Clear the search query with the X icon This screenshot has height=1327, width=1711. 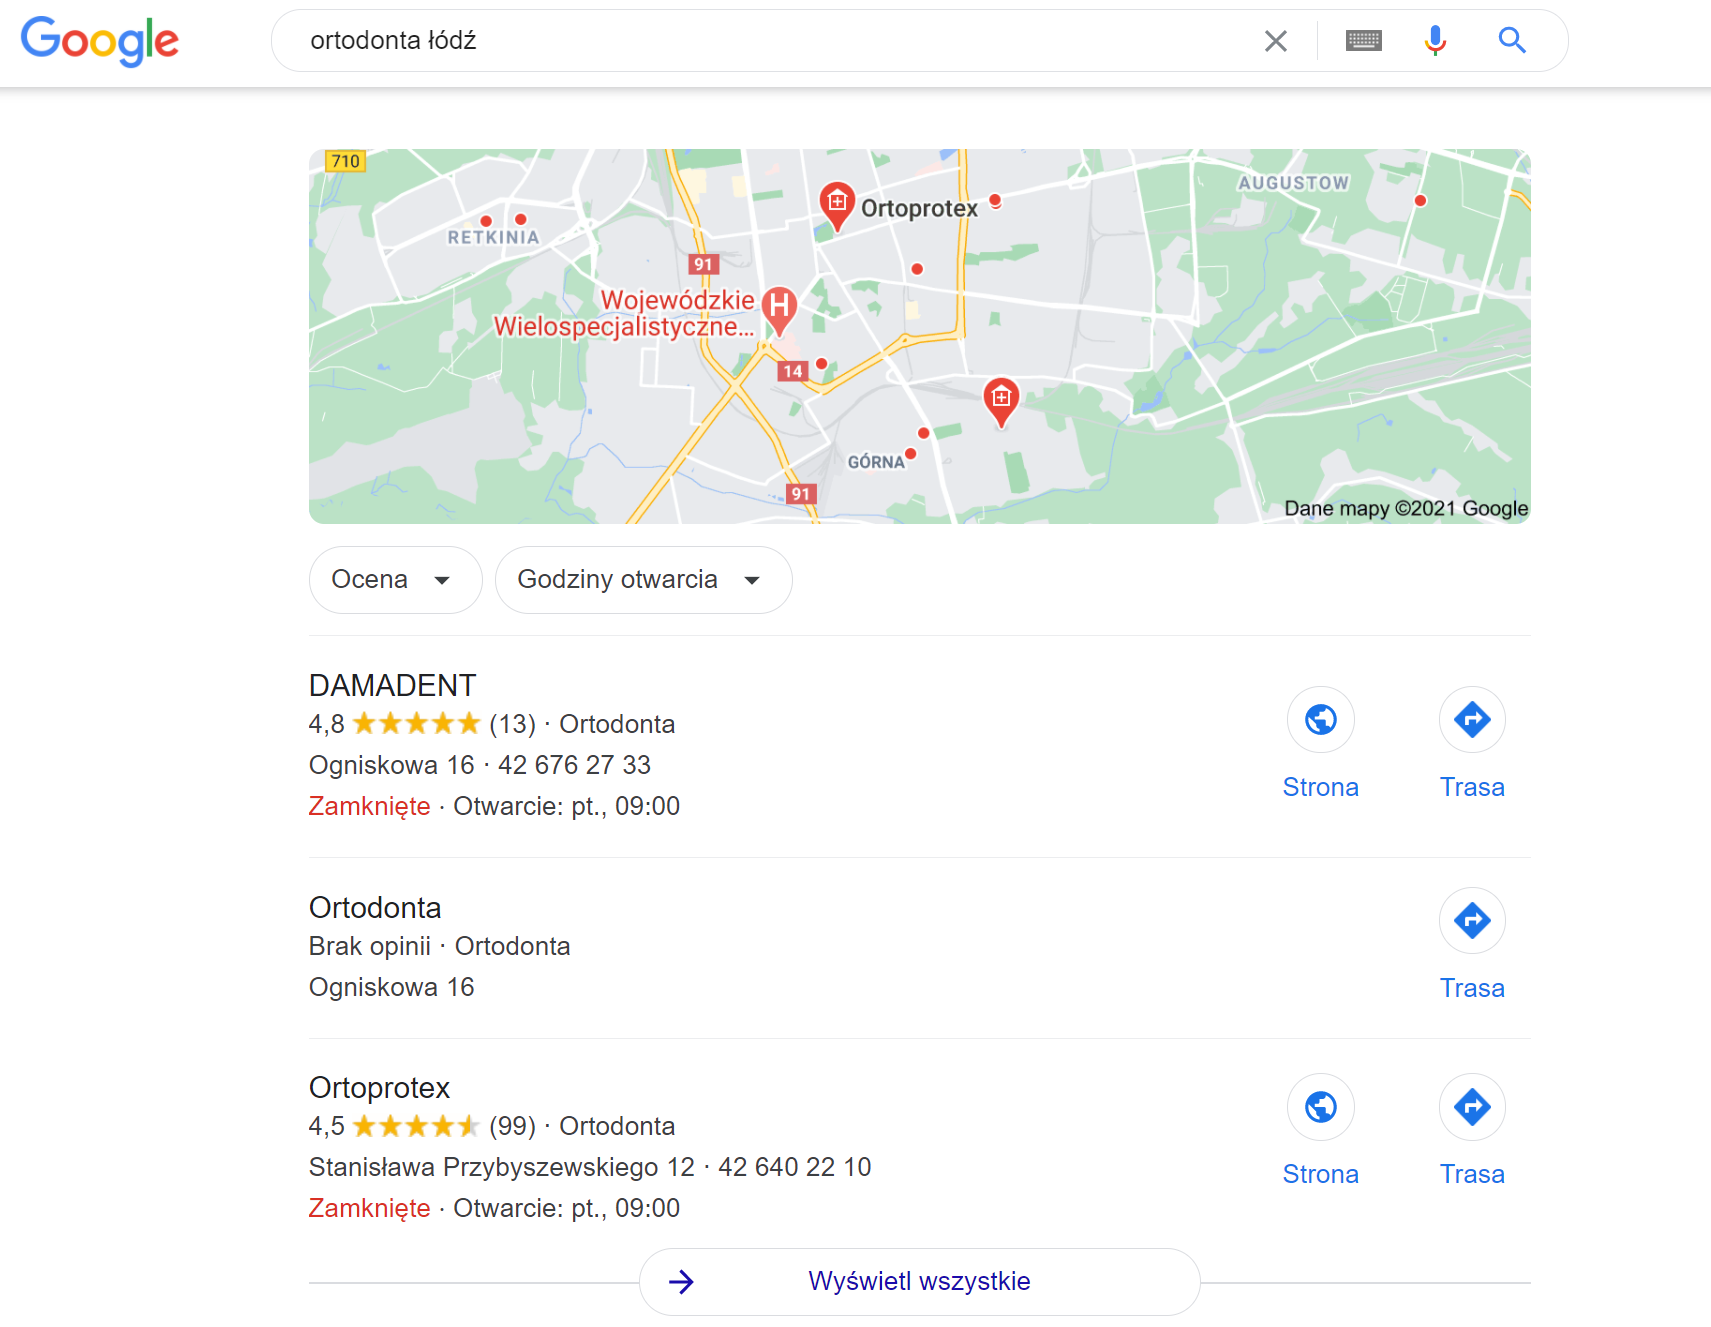coord(1276,40)
